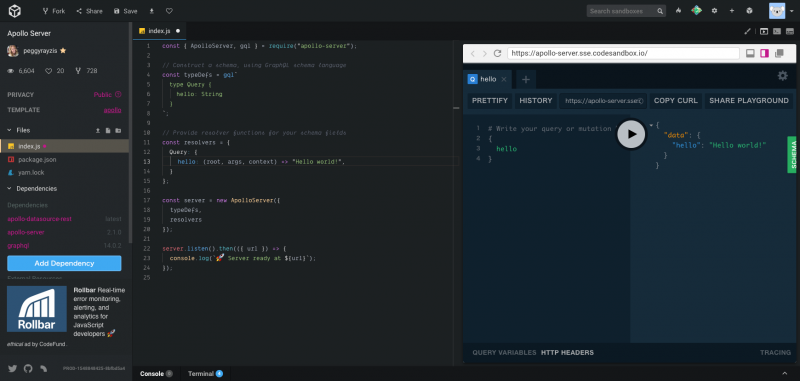Open query HISTORY
800x381 pixels.
(x=536, y=101)
